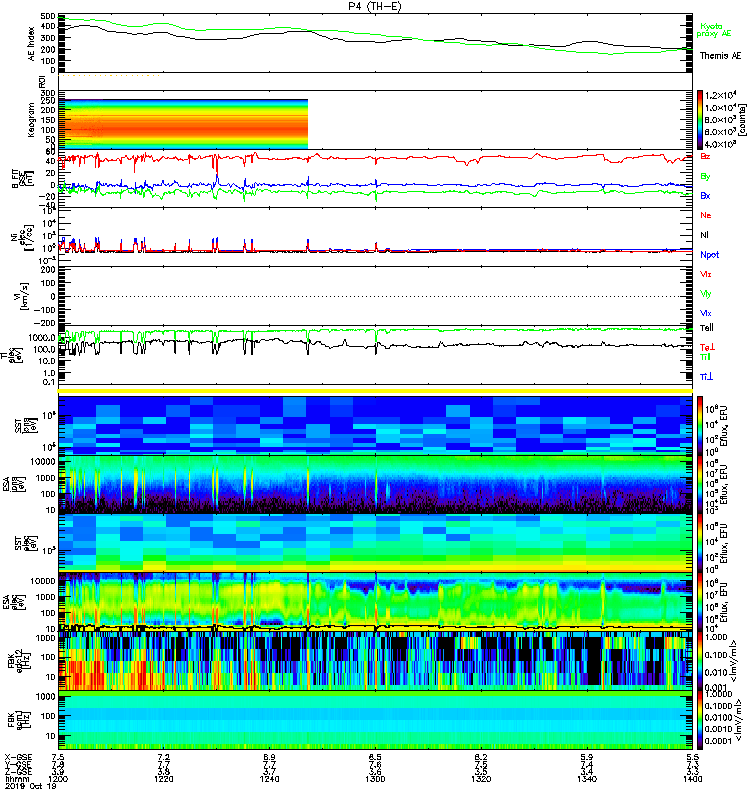Select the green Ti∥ legend label

(x=705, y=357)
